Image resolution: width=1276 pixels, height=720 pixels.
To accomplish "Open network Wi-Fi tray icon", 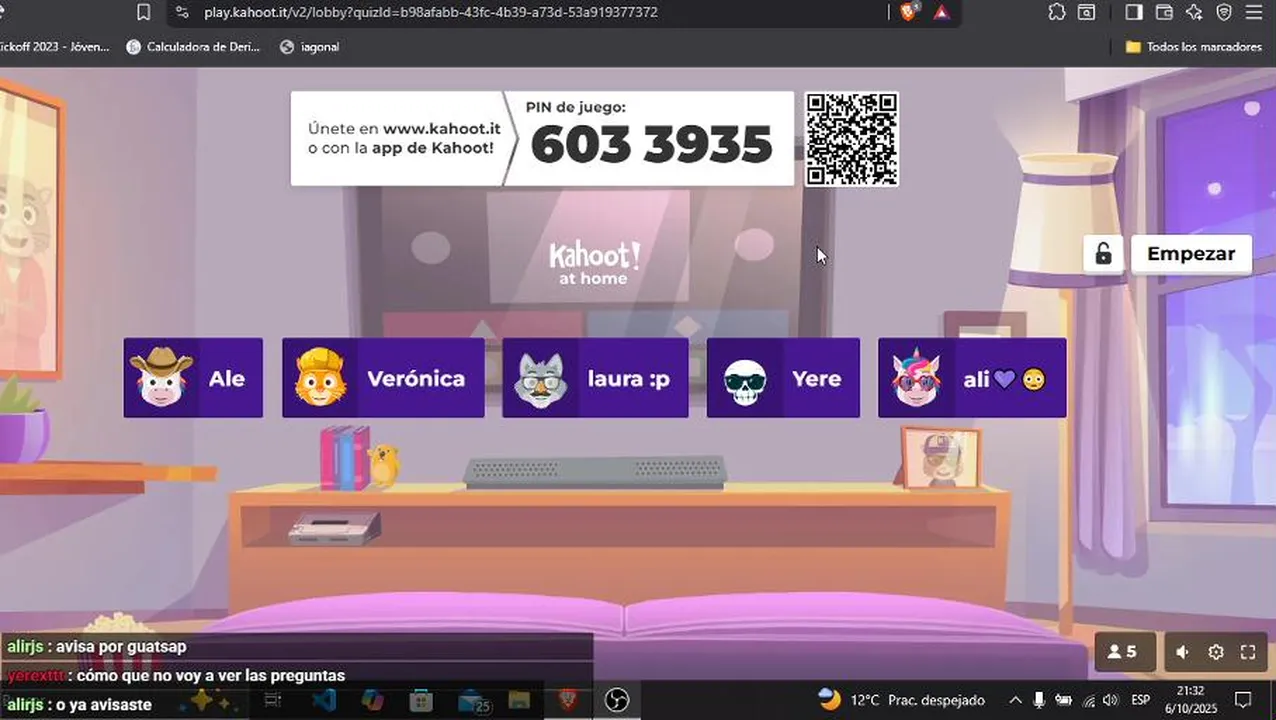I will [x=1089, y=700].
